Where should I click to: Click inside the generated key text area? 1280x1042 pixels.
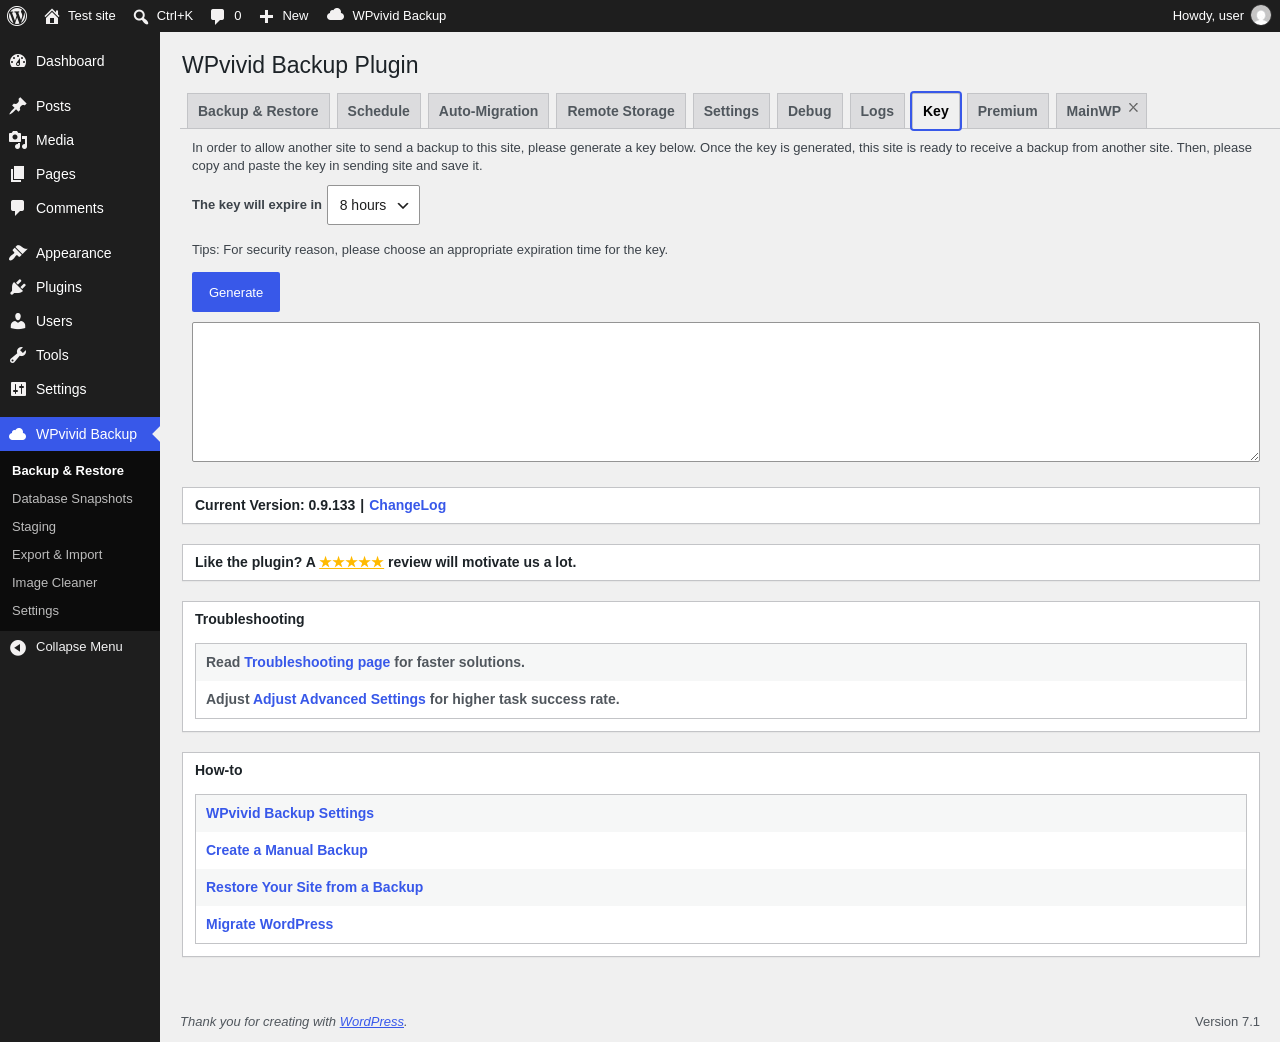pos(726,392)
